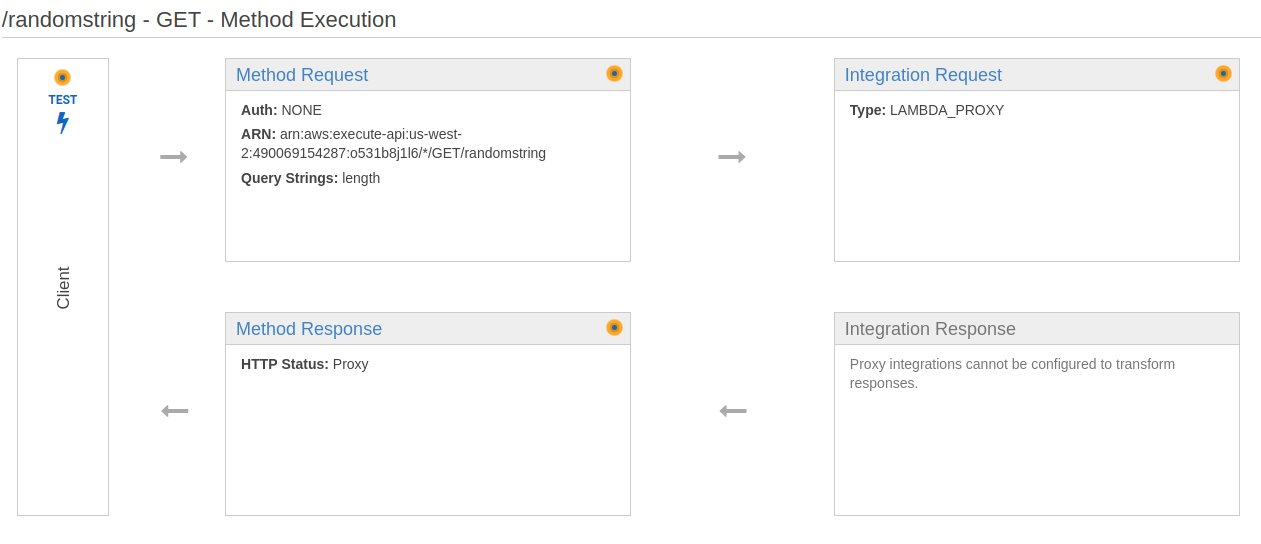The width and height of the screenshot is (1261, 544).
Task: Click the orange dot in Method Response header
Action: click(x=614, y=327)
